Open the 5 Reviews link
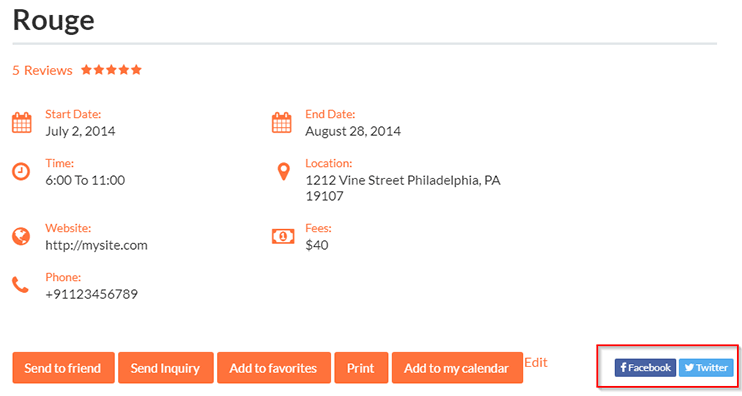The height and width of the screenshot is (396, 742). click(x=42, y=70)
